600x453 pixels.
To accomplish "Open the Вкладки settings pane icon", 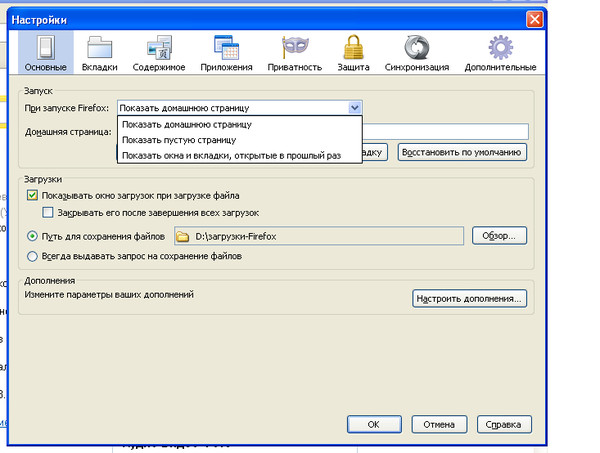I will (x=99, y=47).
